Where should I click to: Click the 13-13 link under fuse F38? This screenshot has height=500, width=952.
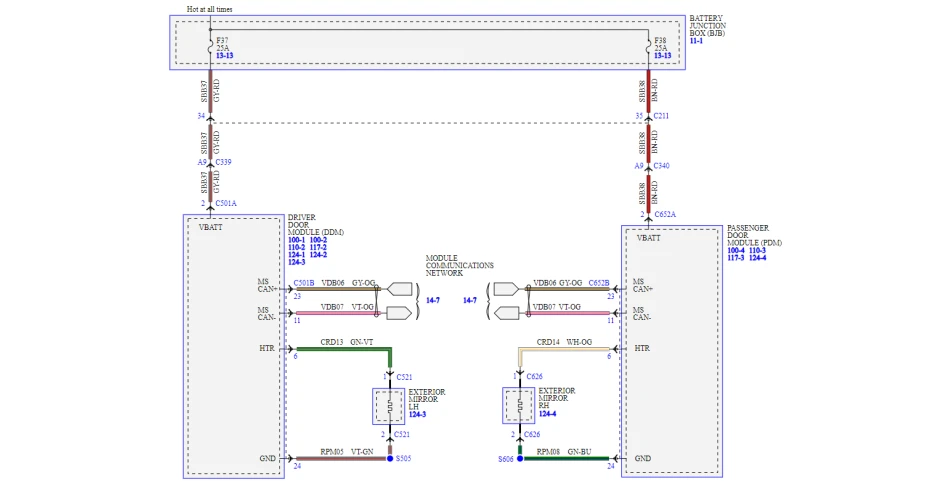pyautogui.click(x=662, y=56)
